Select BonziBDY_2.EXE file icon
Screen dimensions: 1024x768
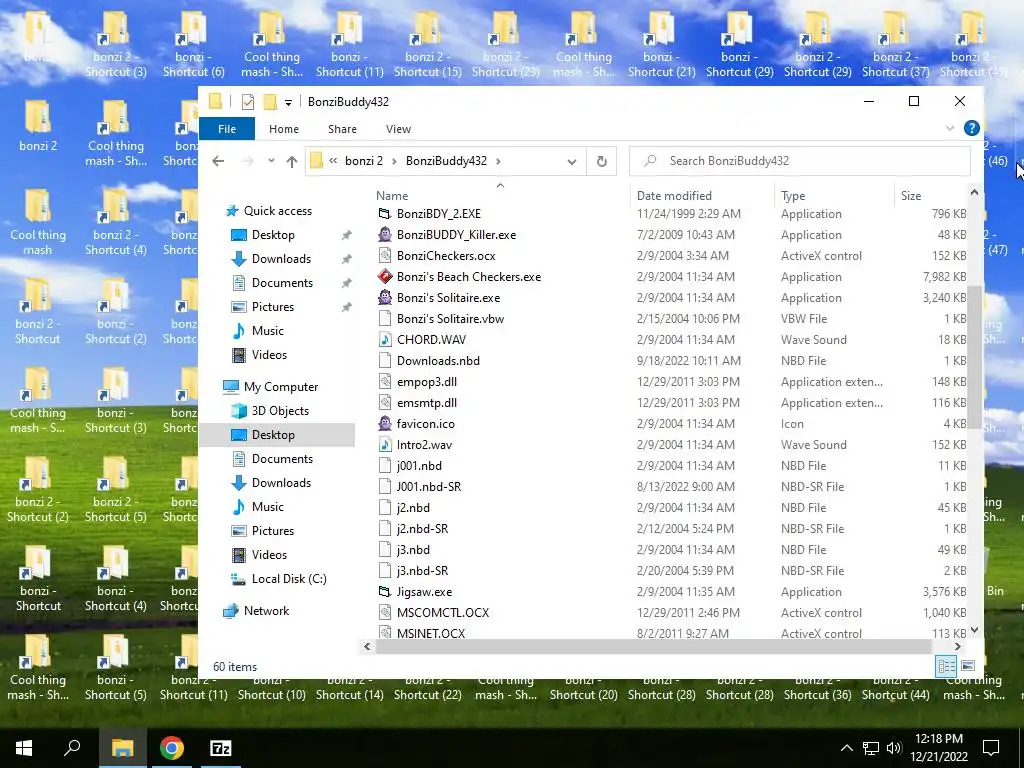(385, 214)
